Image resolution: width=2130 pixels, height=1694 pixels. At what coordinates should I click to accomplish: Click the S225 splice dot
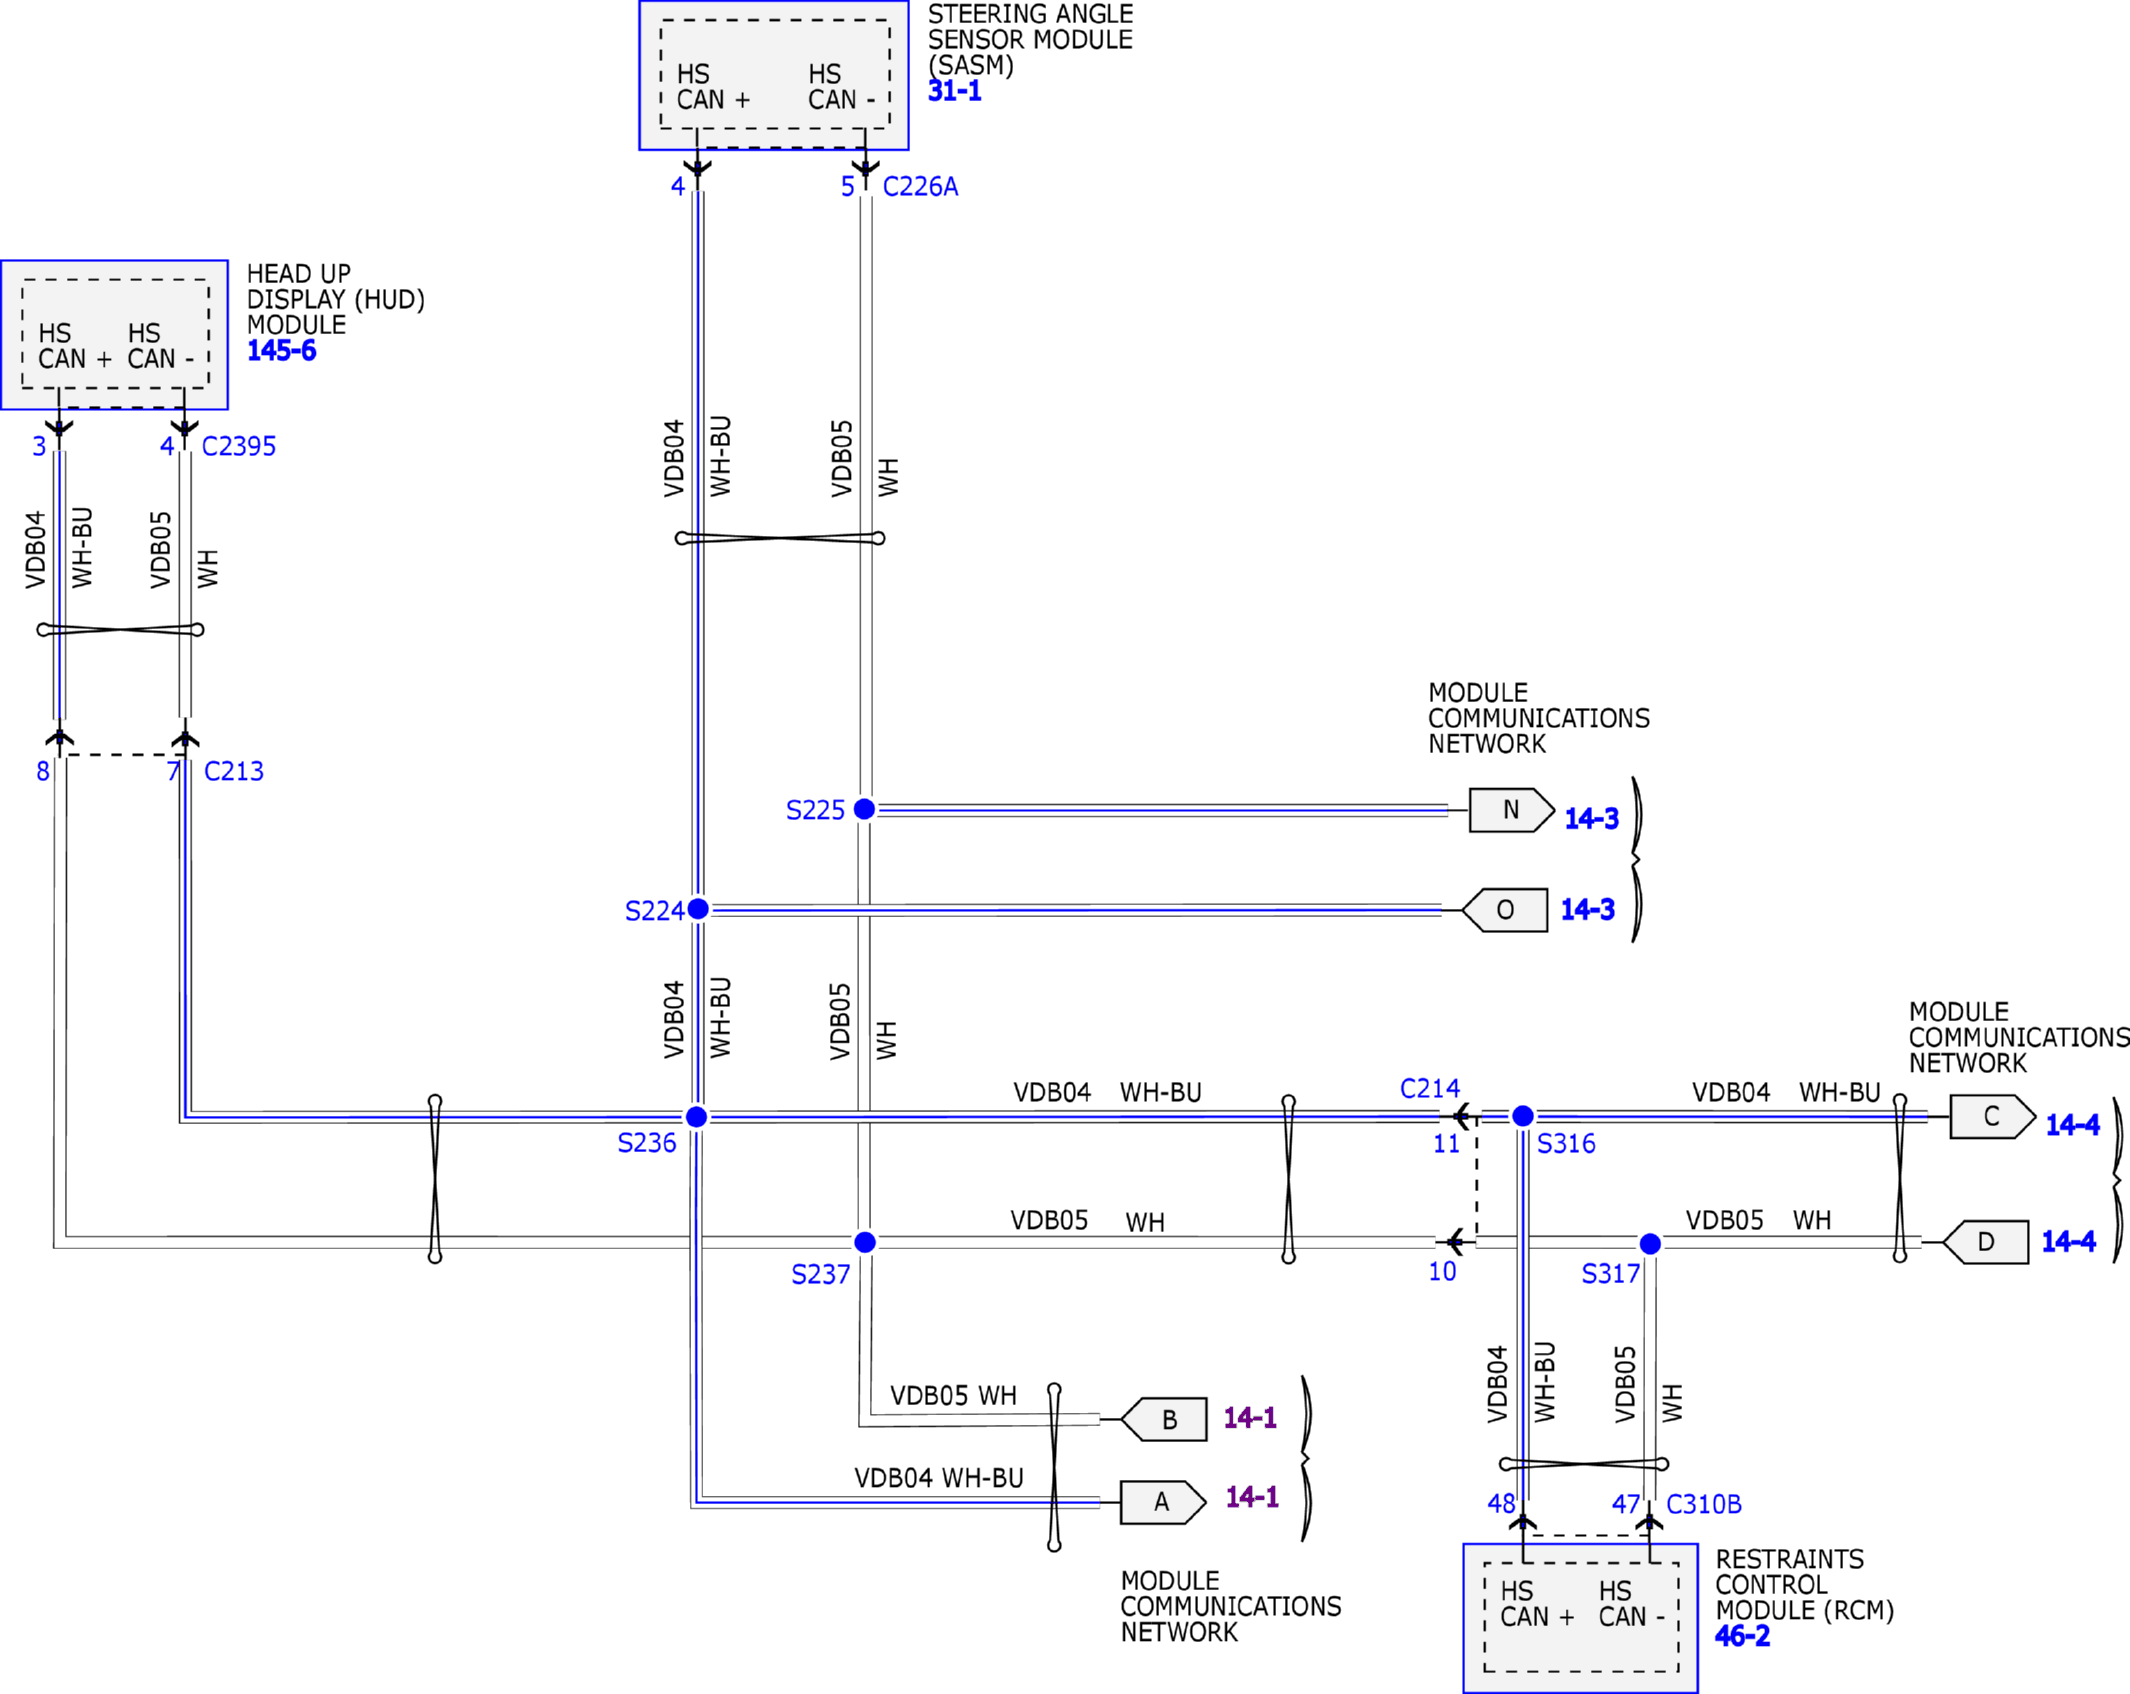click(865, 809)
